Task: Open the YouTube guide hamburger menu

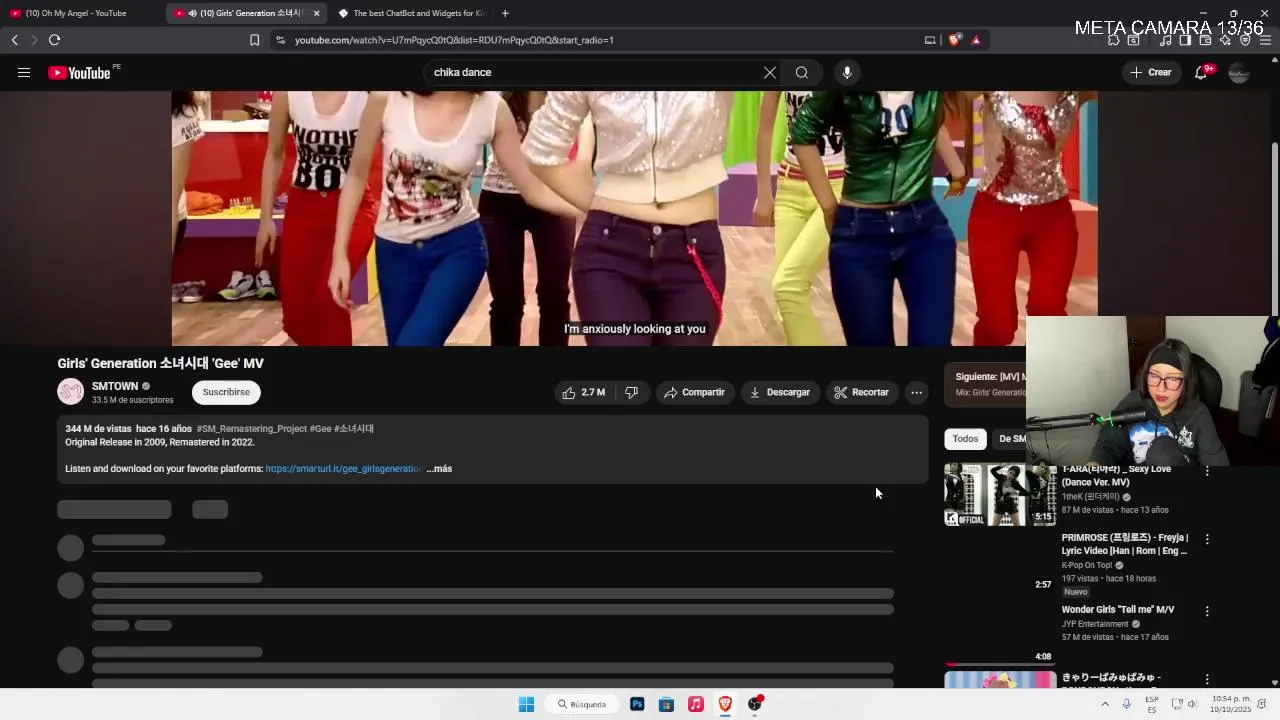Action: coord(24,72)
